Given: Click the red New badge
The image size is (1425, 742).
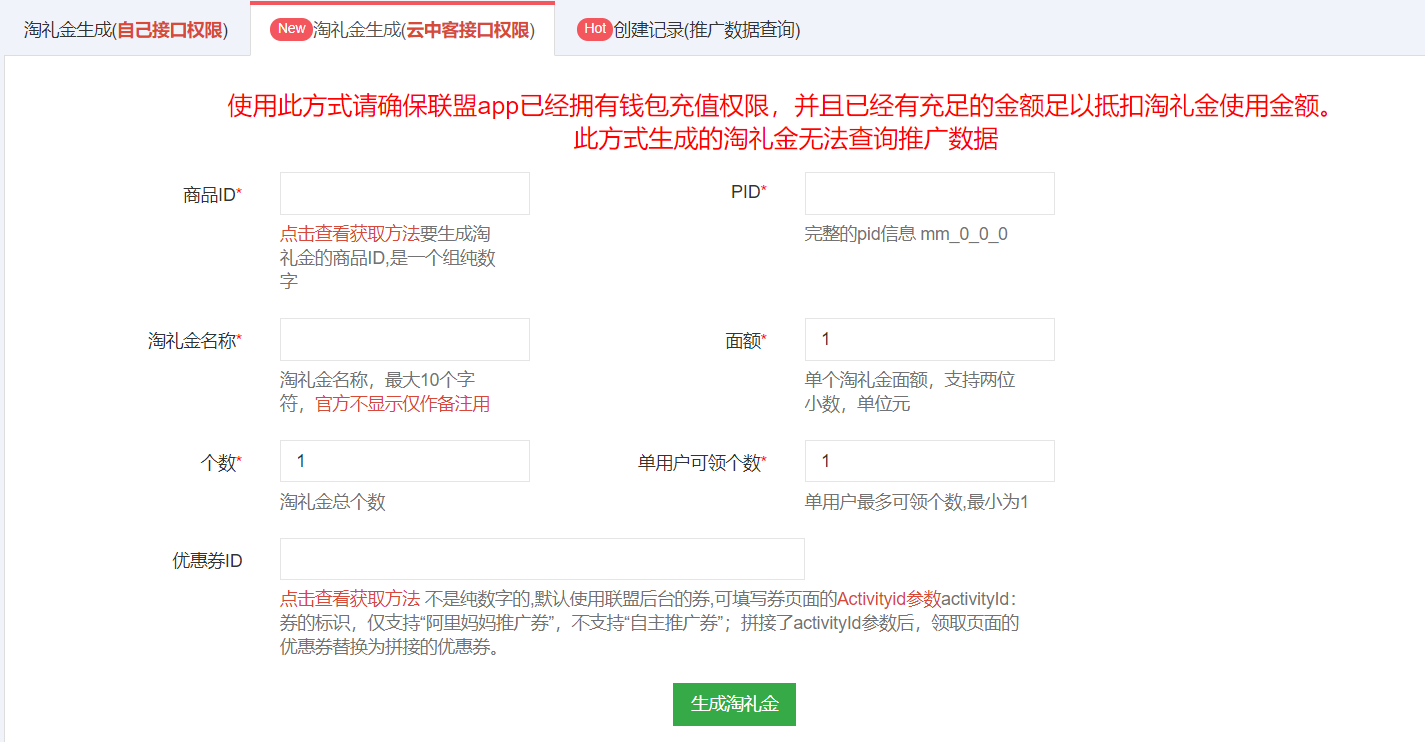Looking at the screenshot, I should tap(291, 29).
